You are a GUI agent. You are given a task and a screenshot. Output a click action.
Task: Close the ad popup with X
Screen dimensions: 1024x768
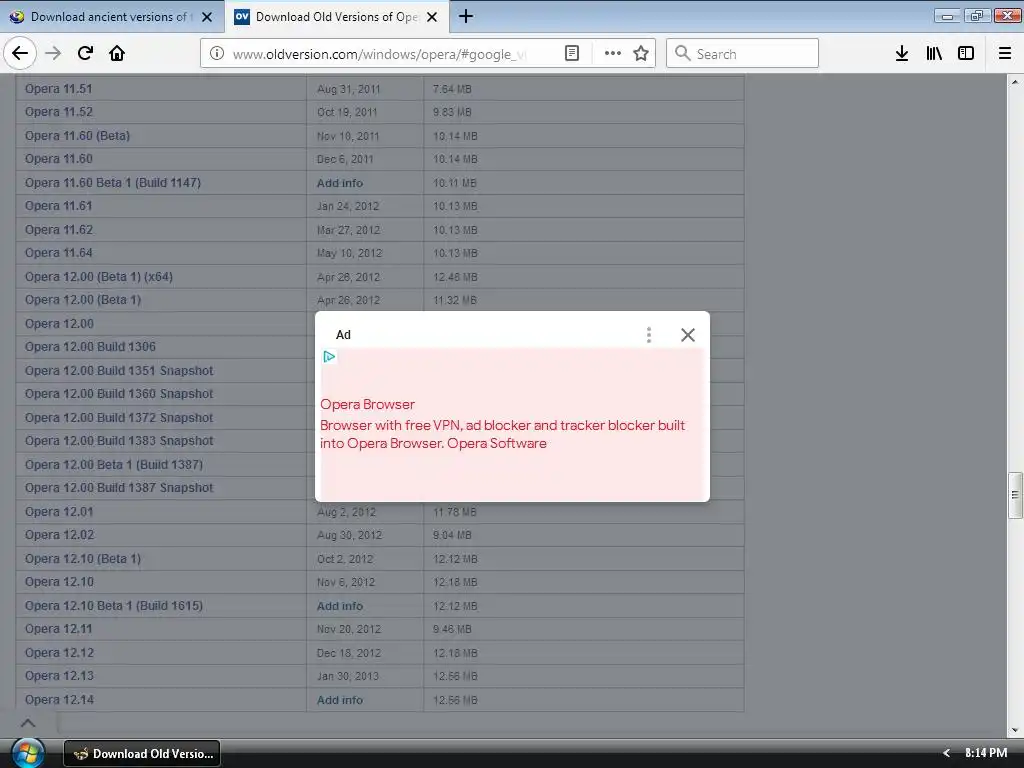[688, 335]
